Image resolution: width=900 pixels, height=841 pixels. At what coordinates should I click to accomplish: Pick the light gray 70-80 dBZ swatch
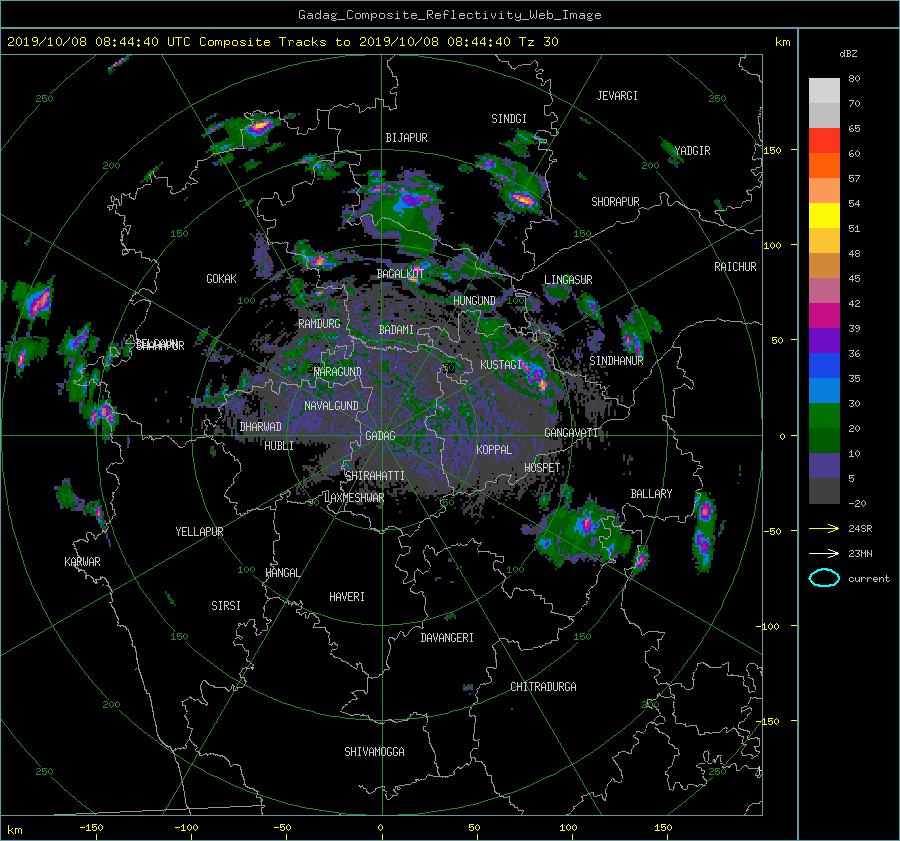(824, 91)
